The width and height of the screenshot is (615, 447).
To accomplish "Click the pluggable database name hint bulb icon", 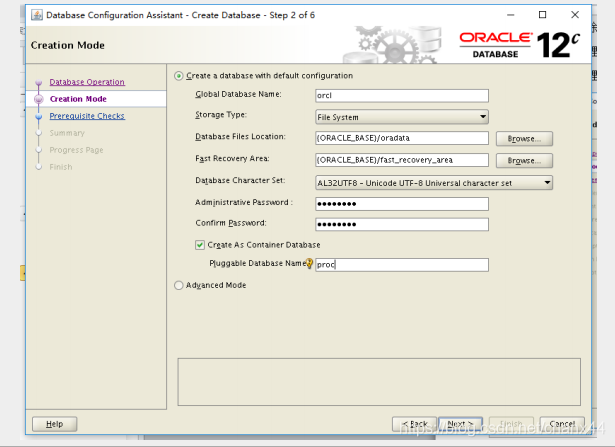I will (309, 263).
